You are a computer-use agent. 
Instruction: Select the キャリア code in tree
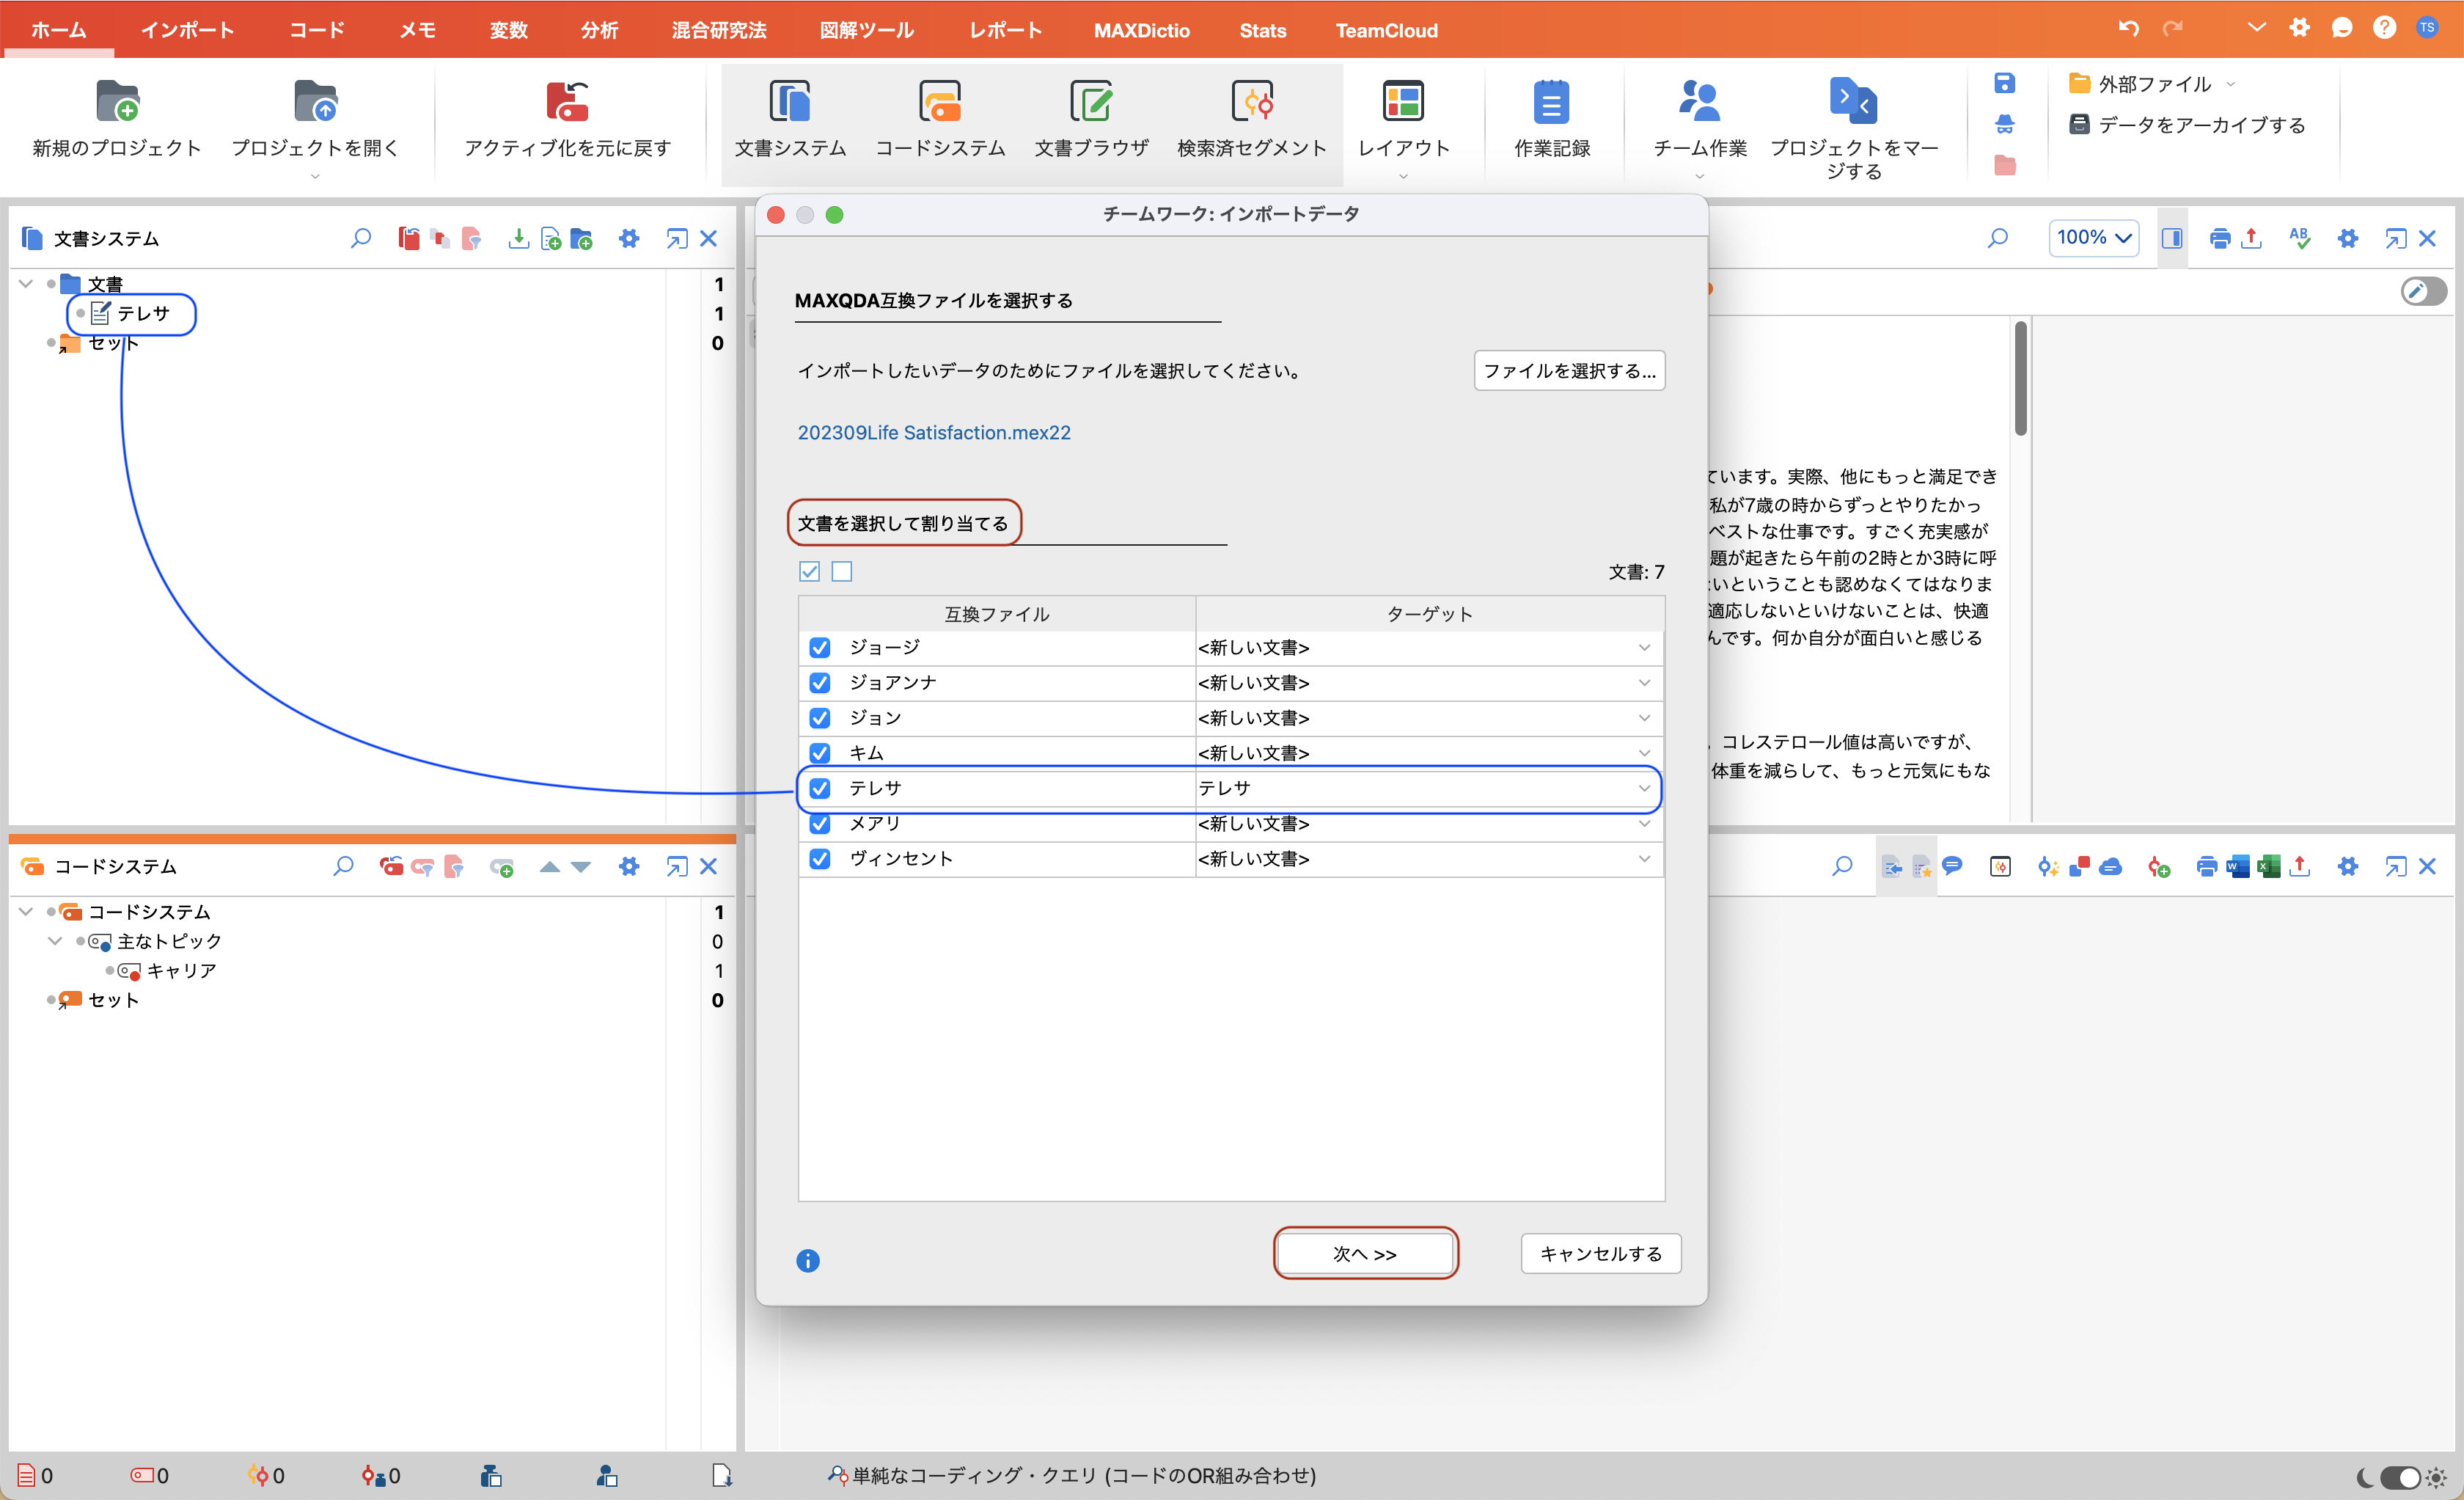(181, 970)
